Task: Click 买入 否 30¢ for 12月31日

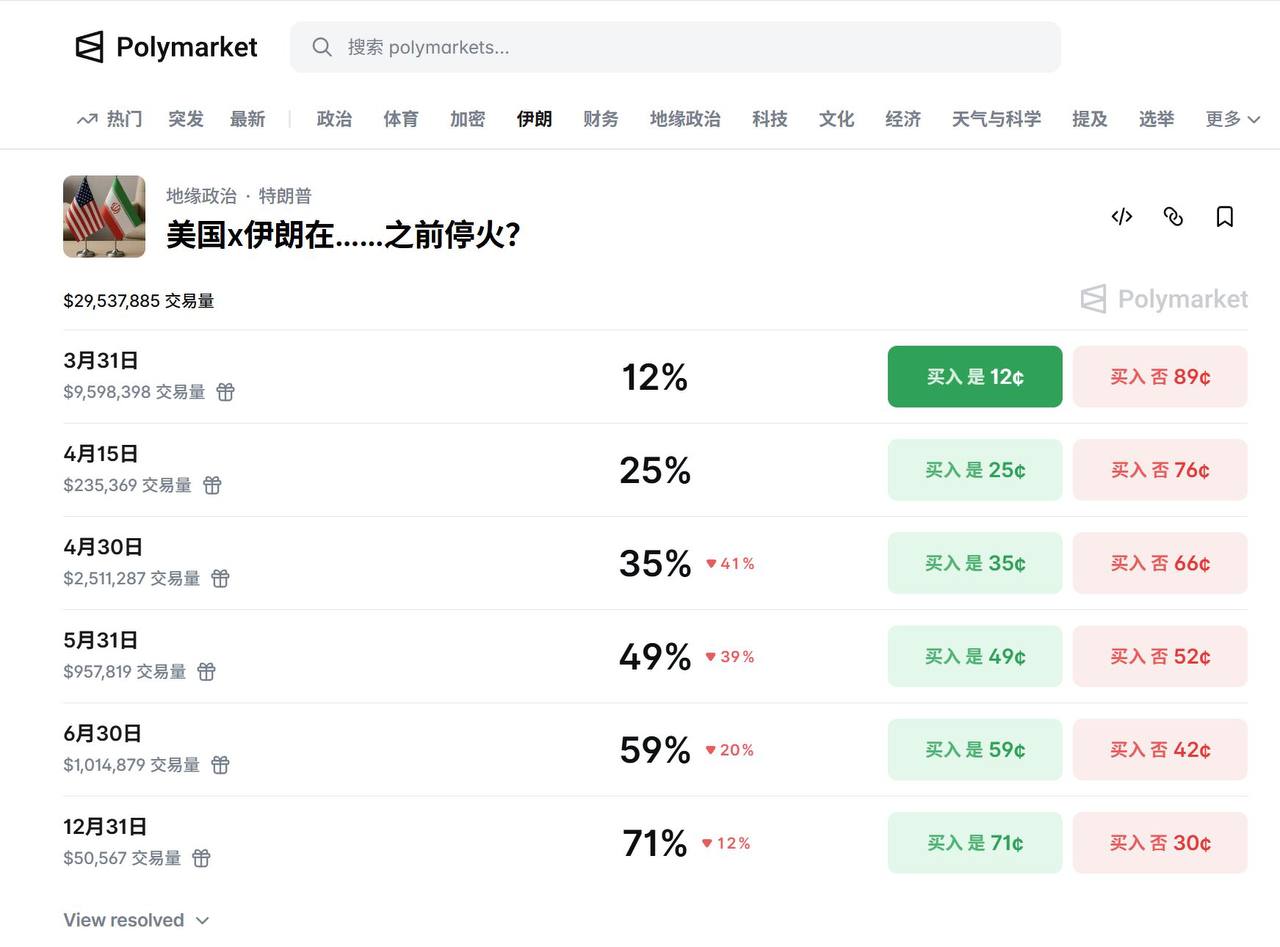Action: point(1160,842)
